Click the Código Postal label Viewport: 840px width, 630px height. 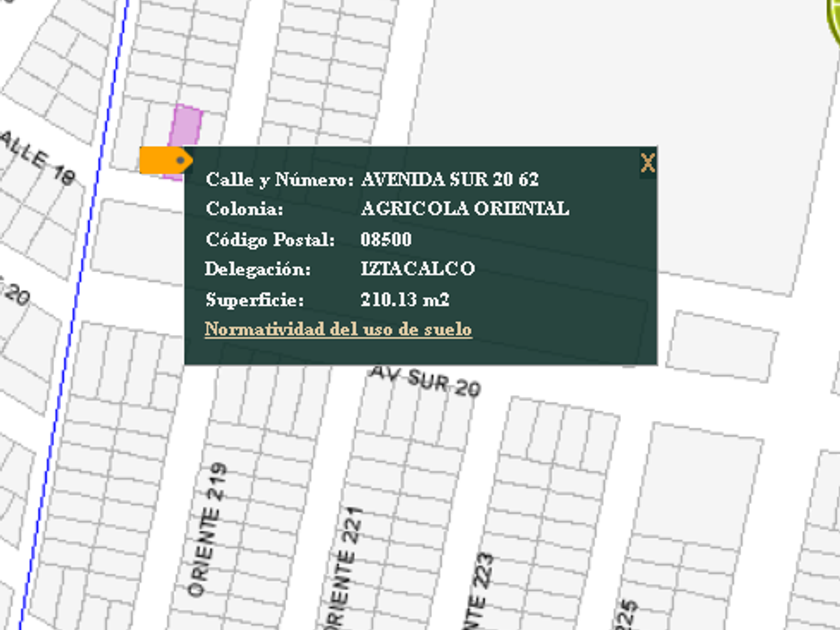pos(270,239)
